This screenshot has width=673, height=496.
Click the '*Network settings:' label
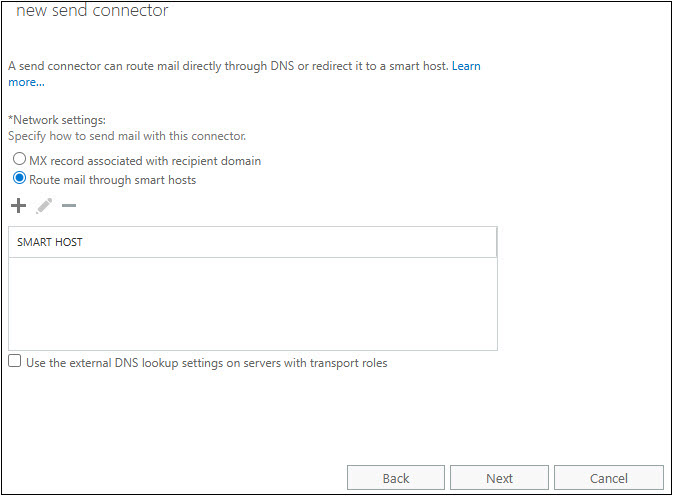pos(57,120)
